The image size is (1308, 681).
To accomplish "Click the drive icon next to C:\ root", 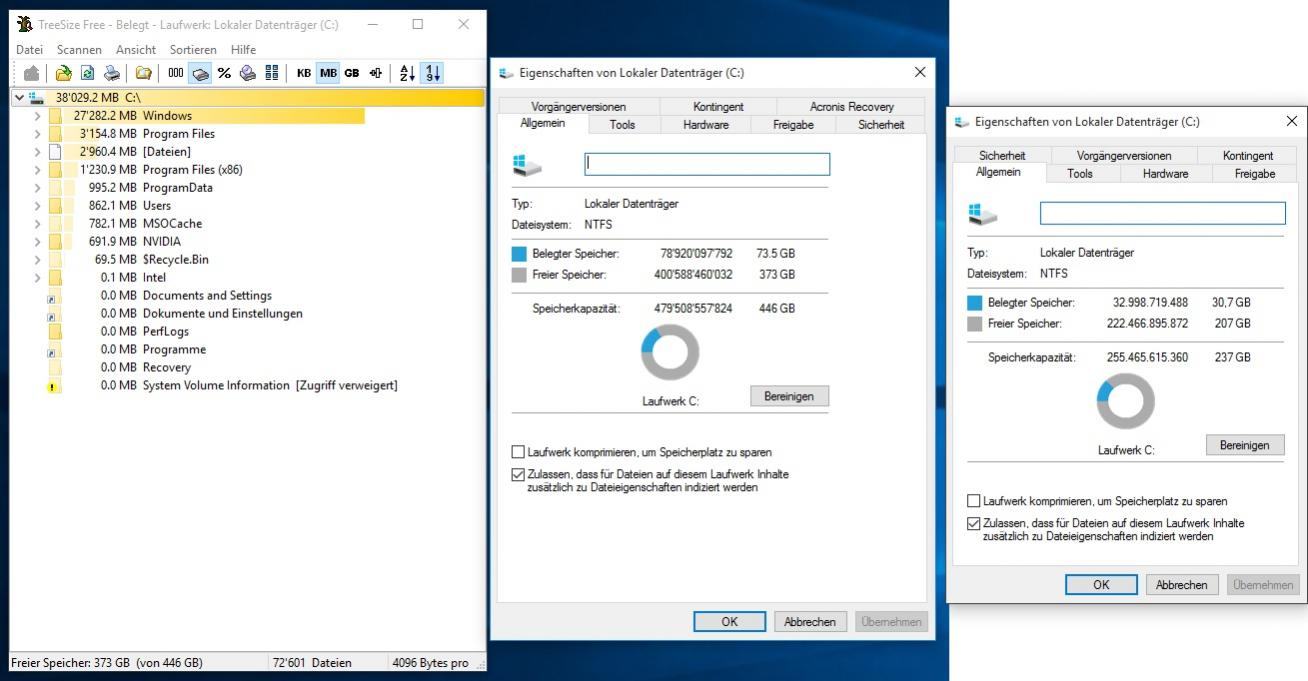I will click(x=37, y=98).
